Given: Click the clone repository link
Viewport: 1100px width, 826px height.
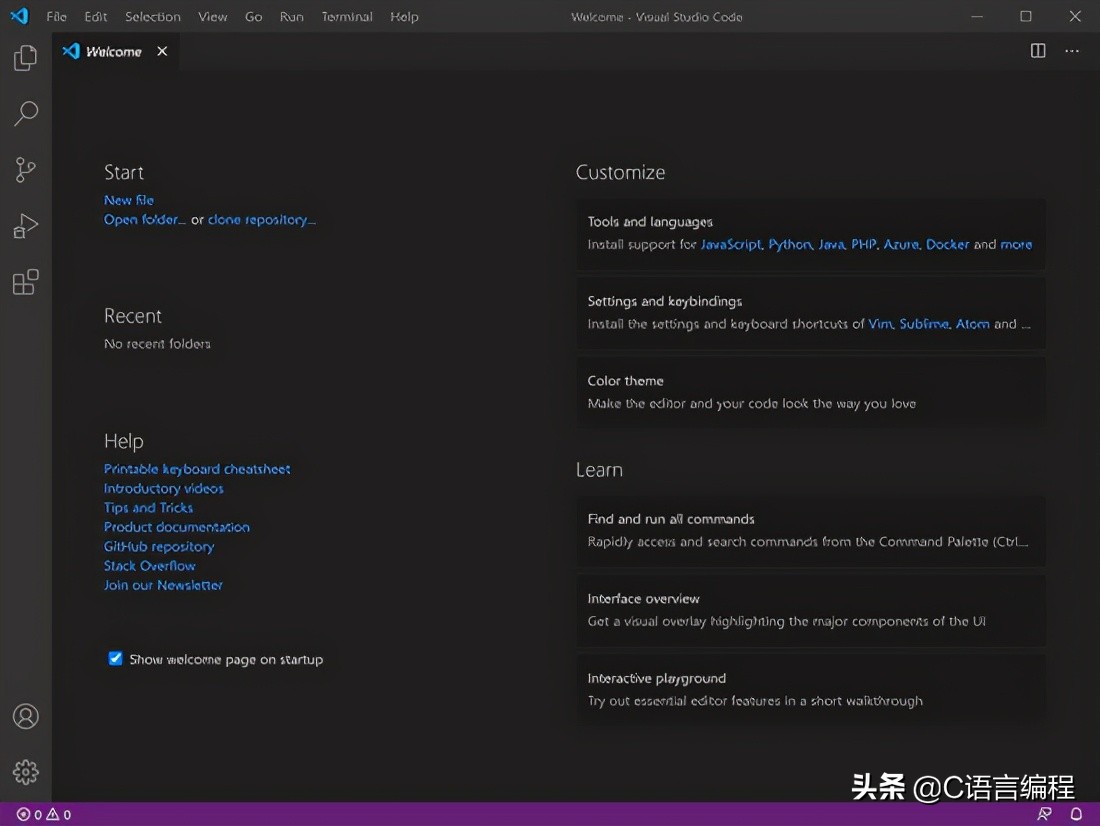Looking at the screenshot, I should pos(261,219).
